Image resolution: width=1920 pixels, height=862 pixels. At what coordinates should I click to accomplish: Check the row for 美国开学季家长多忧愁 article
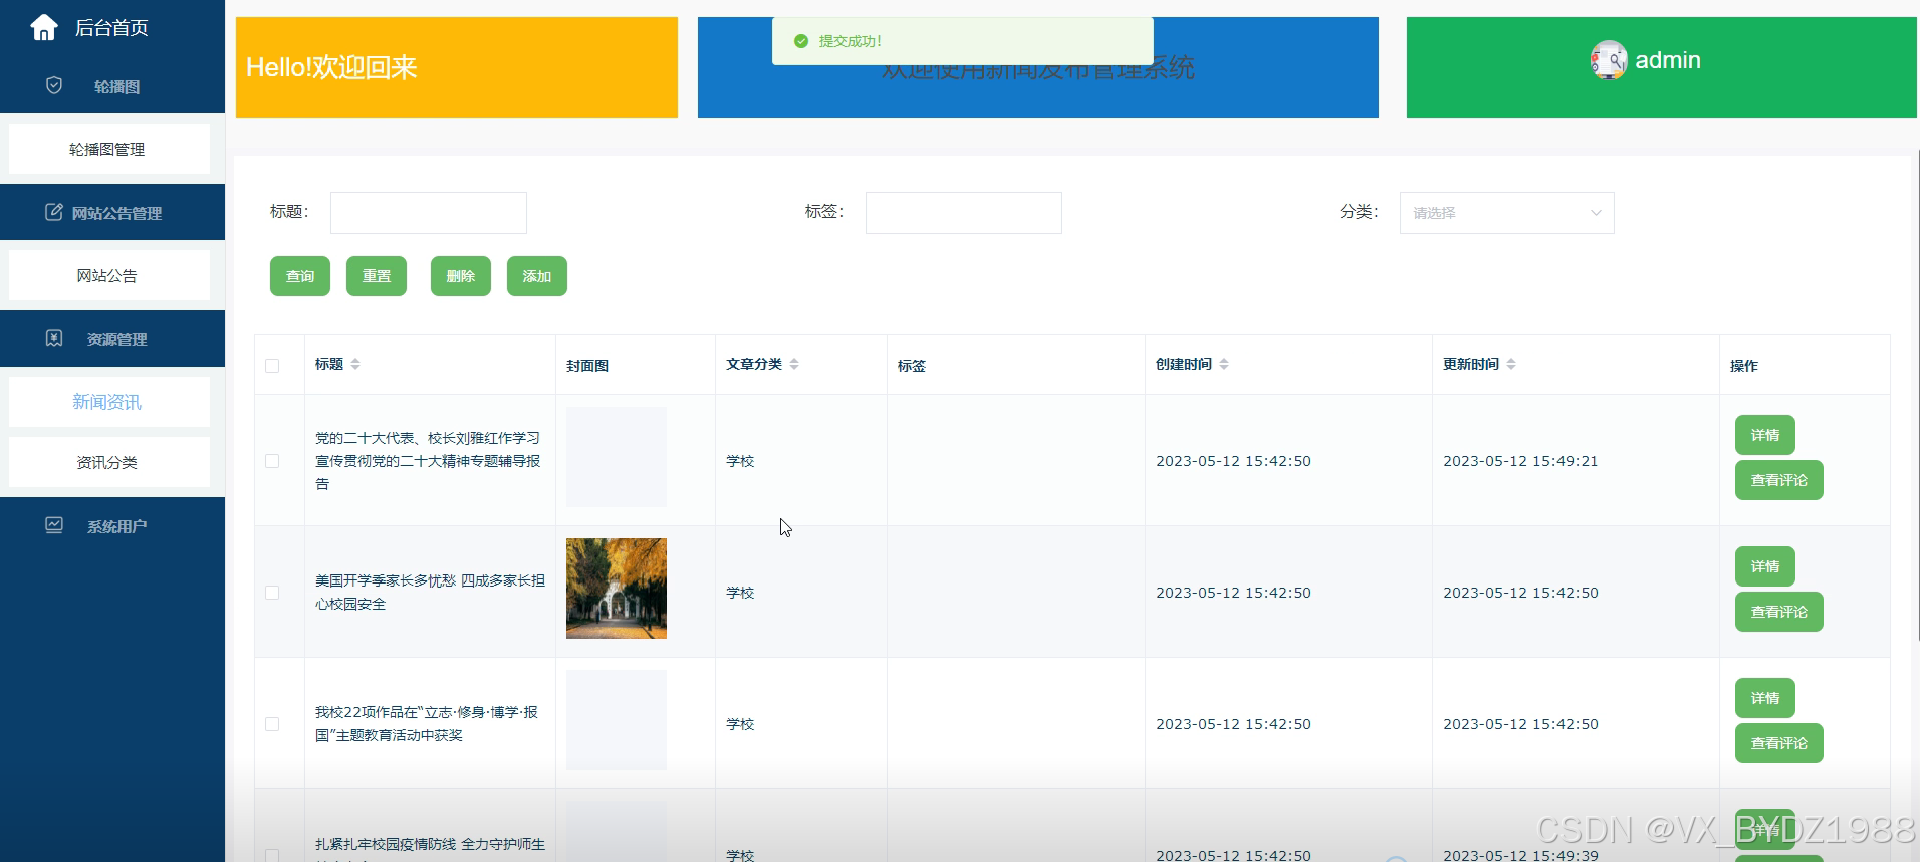click(272, 593)
